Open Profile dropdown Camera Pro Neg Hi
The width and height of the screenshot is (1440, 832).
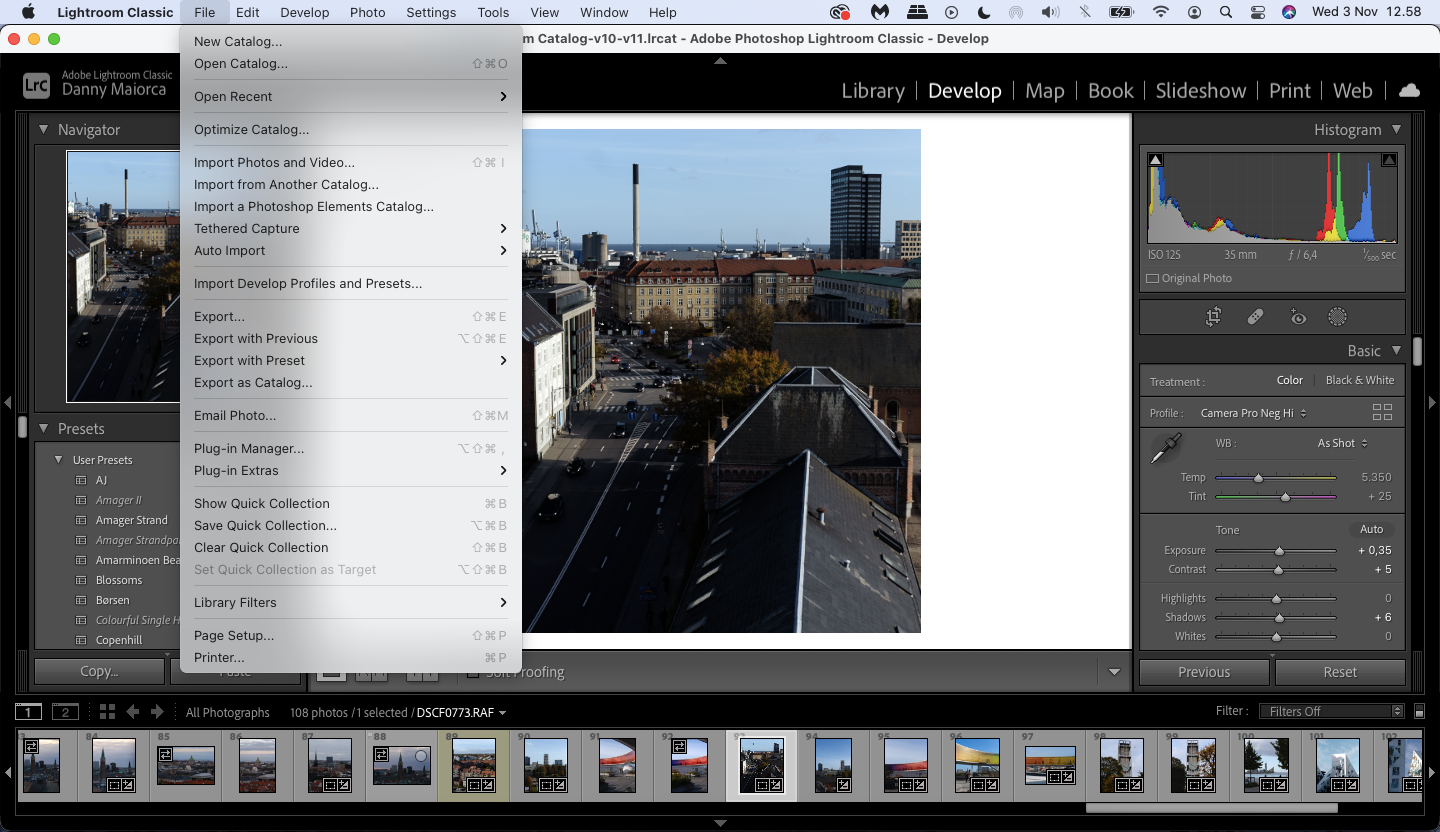click(x=1254, y=413)
